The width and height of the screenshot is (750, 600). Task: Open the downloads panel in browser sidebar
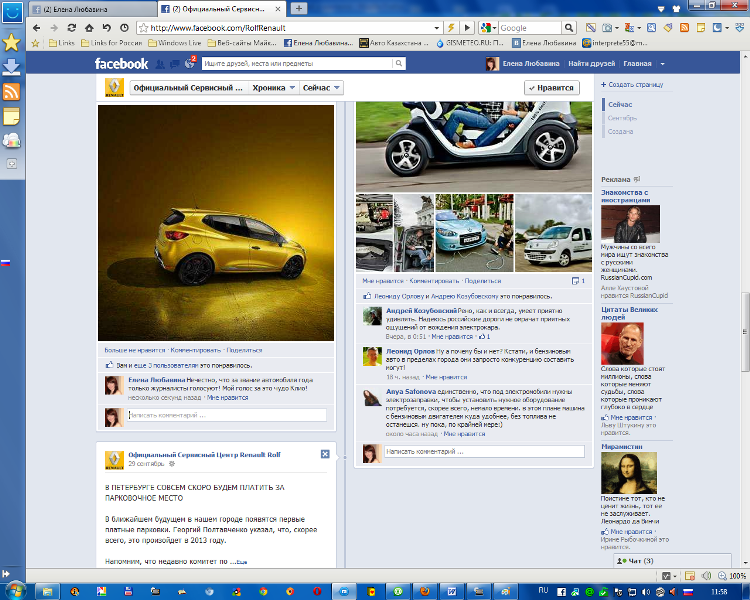pos(11,67)
